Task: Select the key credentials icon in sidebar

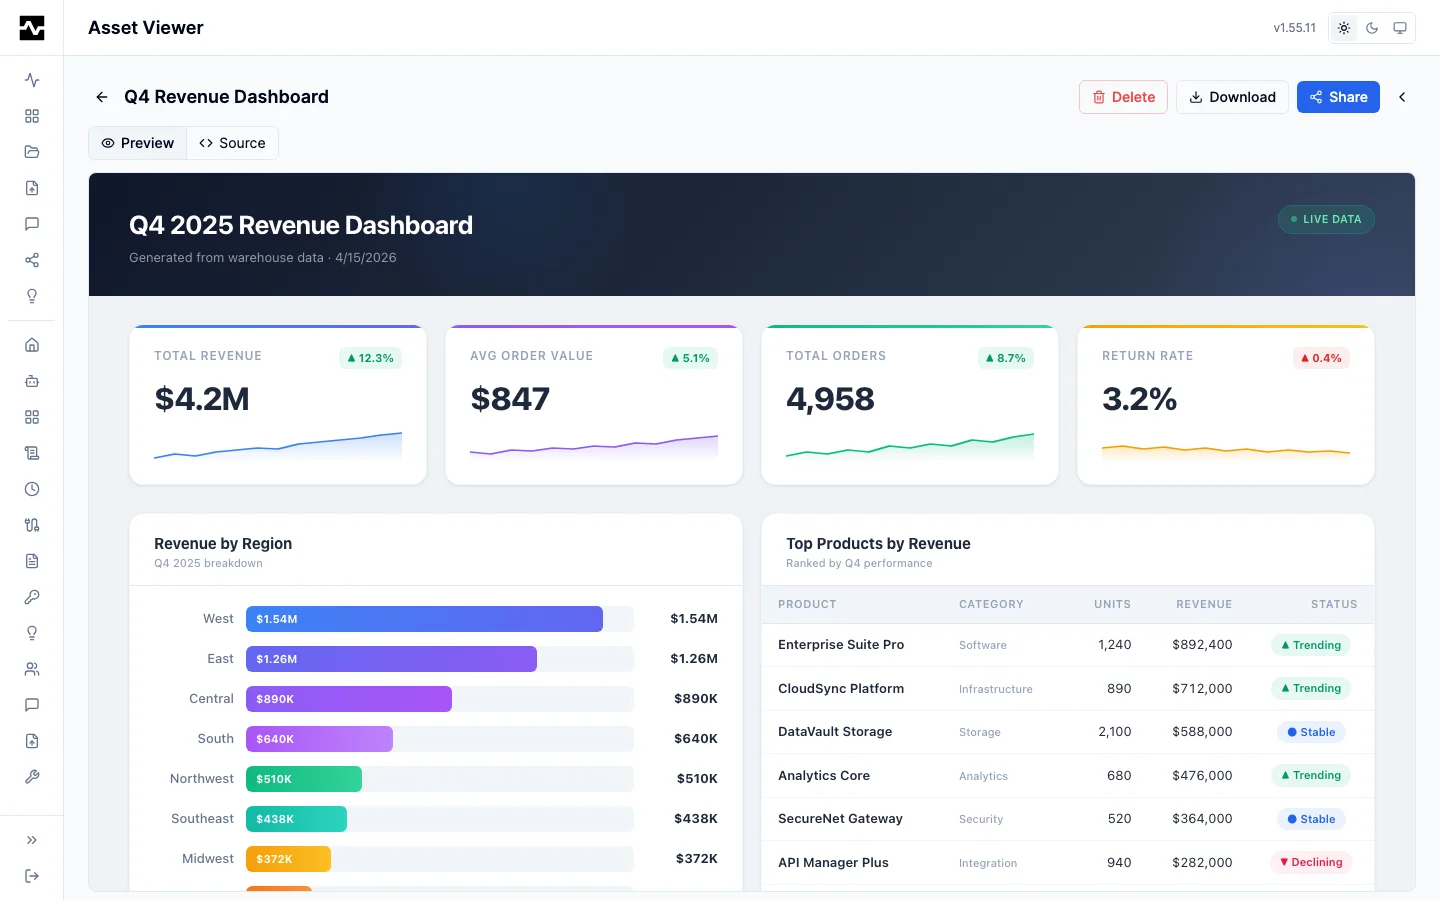Action: 31,597
